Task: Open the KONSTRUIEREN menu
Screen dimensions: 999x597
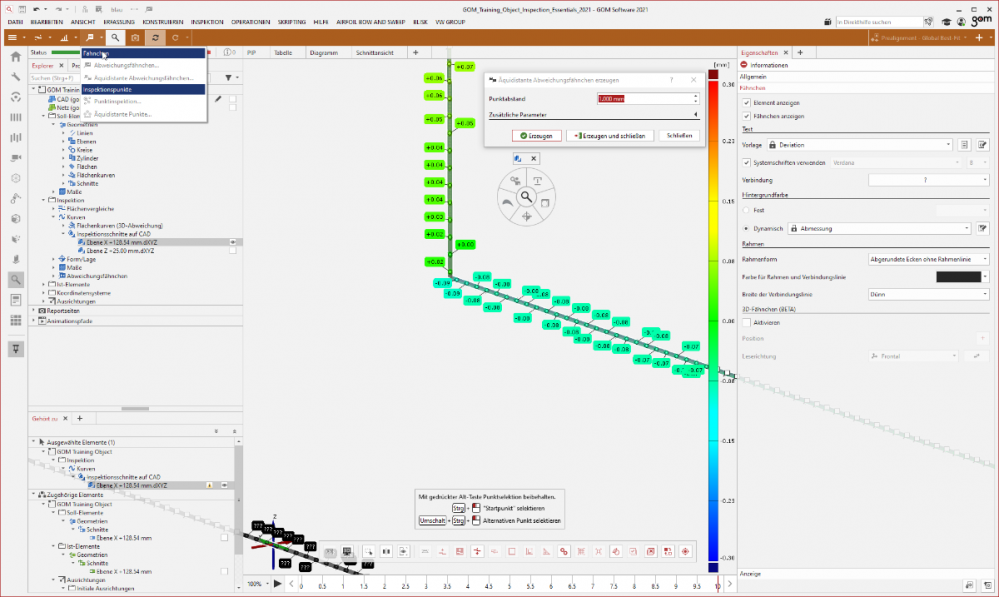Action: 162,22
